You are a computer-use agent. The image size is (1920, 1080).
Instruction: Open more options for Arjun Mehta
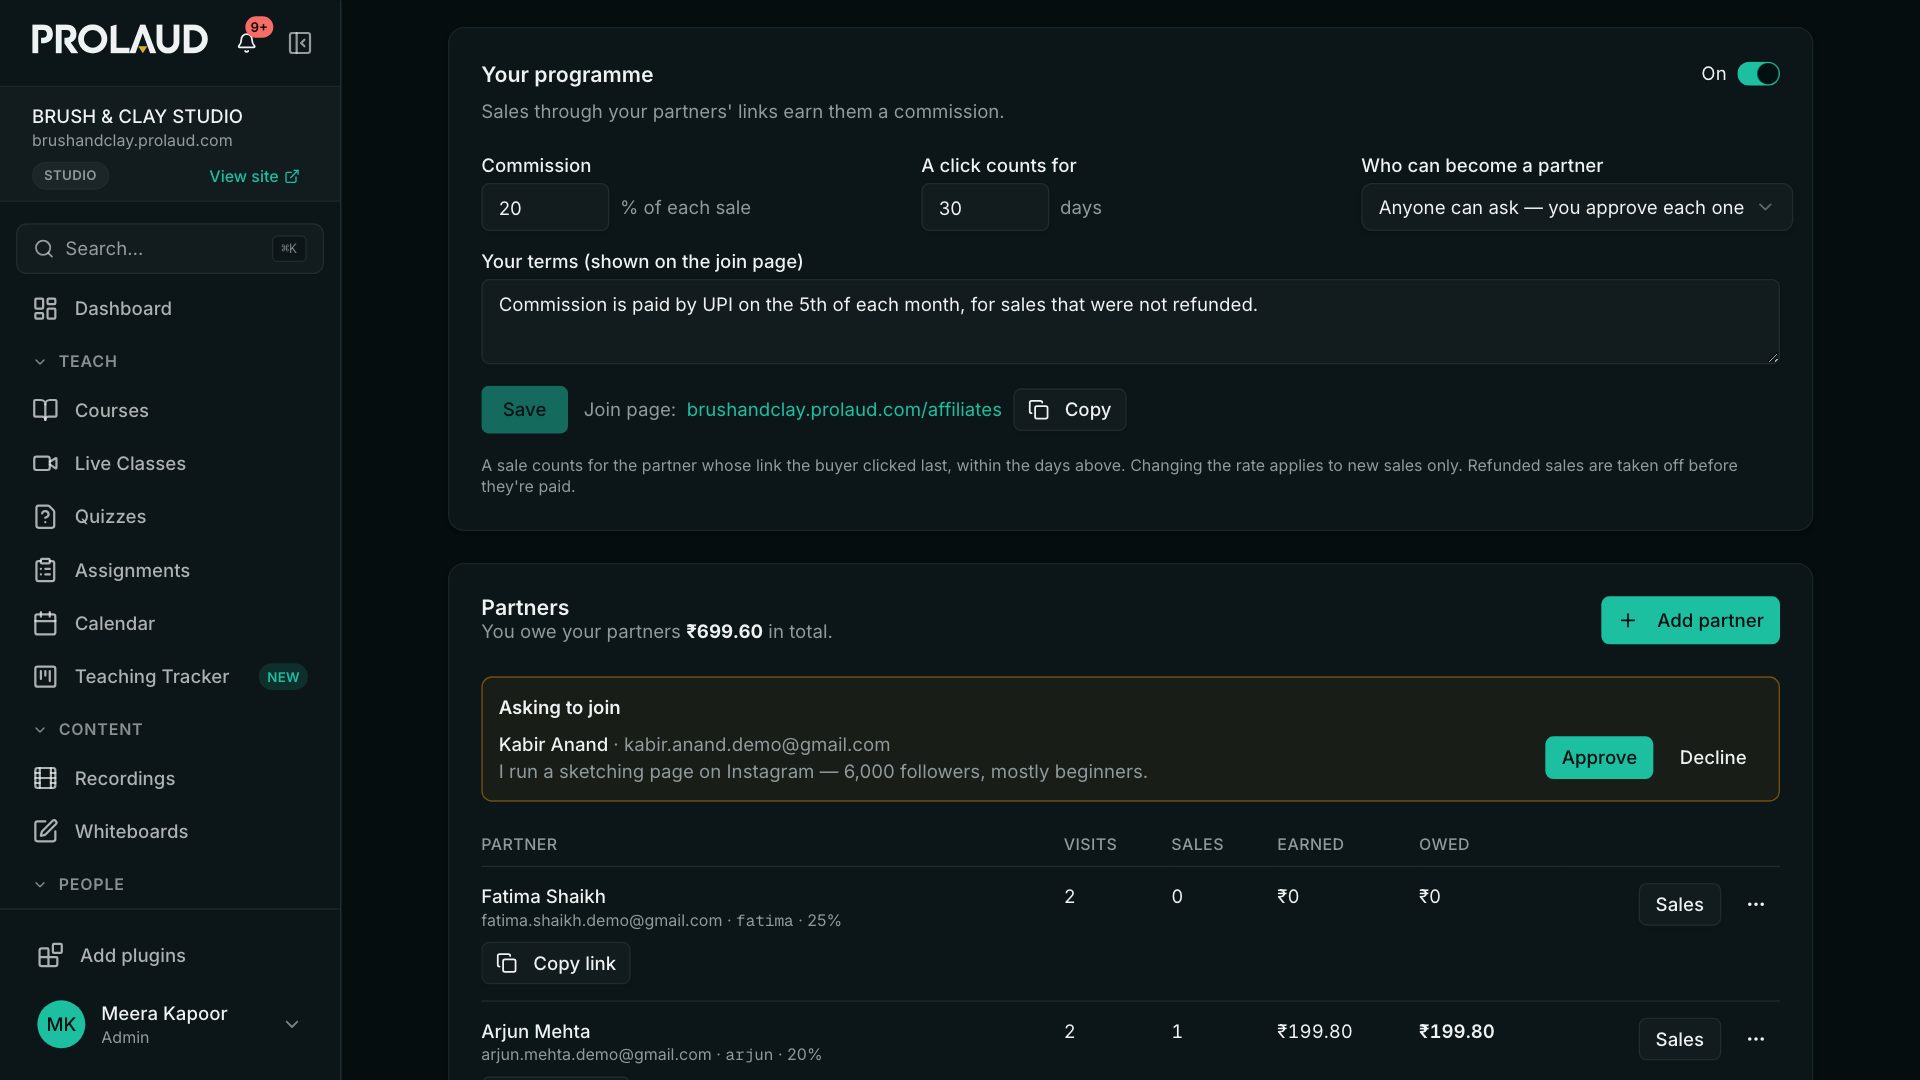[1756, 1039]
